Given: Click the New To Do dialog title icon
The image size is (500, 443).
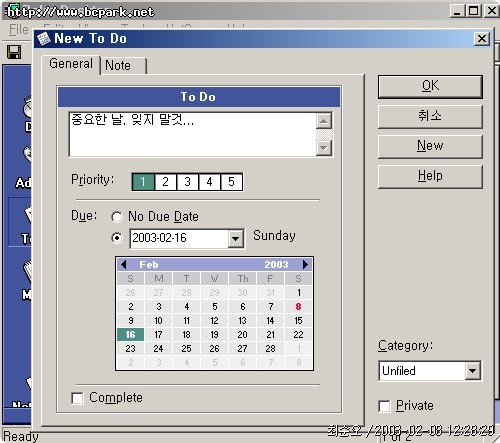Looking at the screenshot, I should point(44,39).
